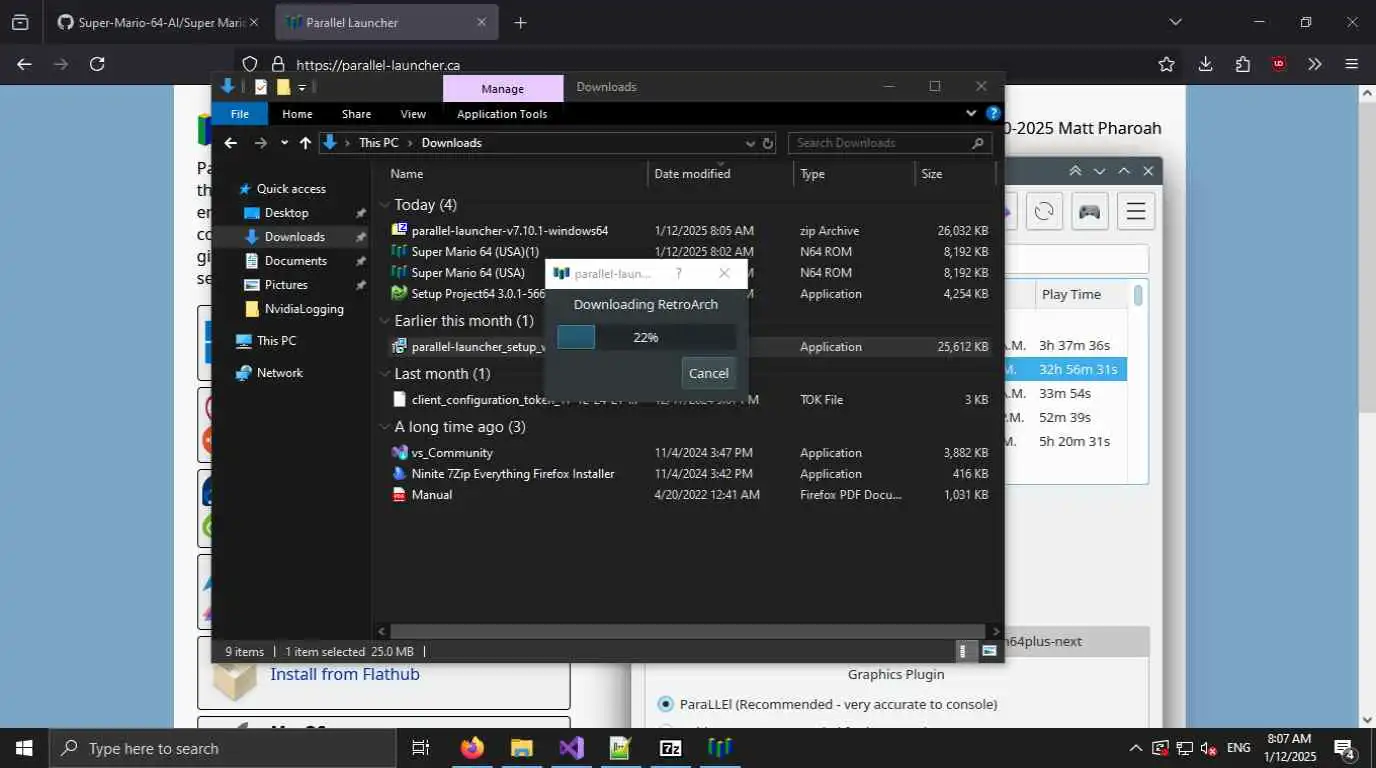Select the Application Tools tab

coord(502,114)
